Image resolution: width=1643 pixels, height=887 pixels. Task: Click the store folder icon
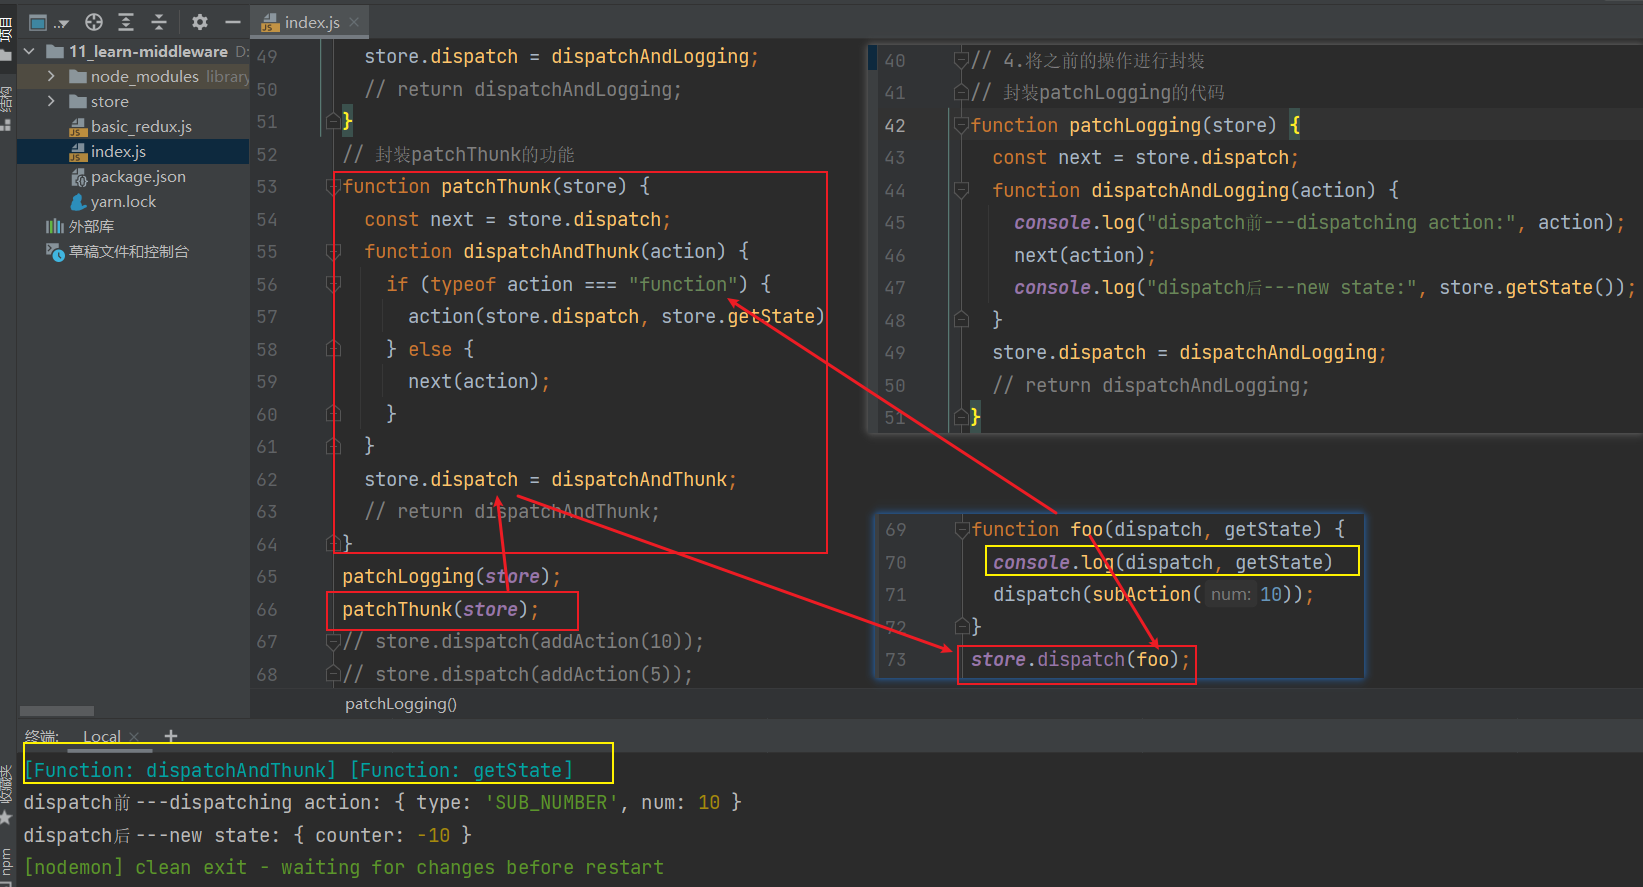click(78, 101)
